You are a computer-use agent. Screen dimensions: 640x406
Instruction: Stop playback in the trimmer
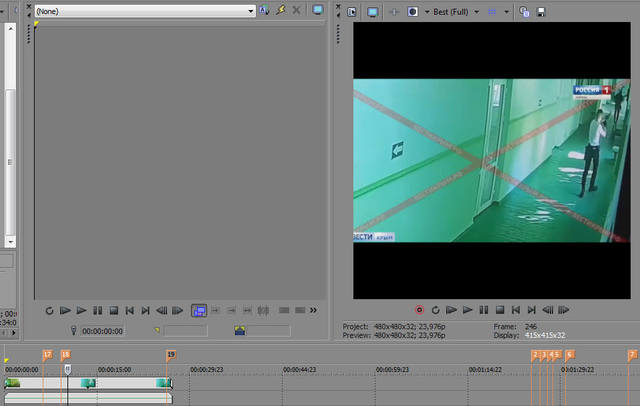click(114, 311)
